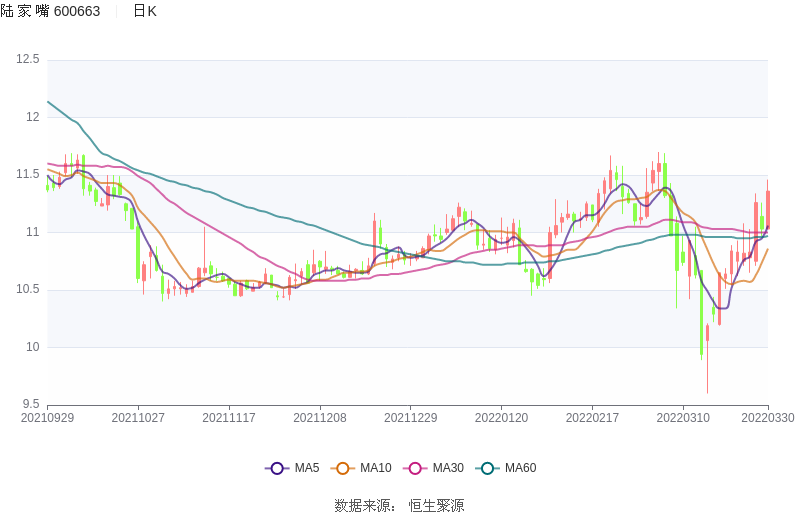
Task: Click the 11 value on the y-axis
Action: 33,232
